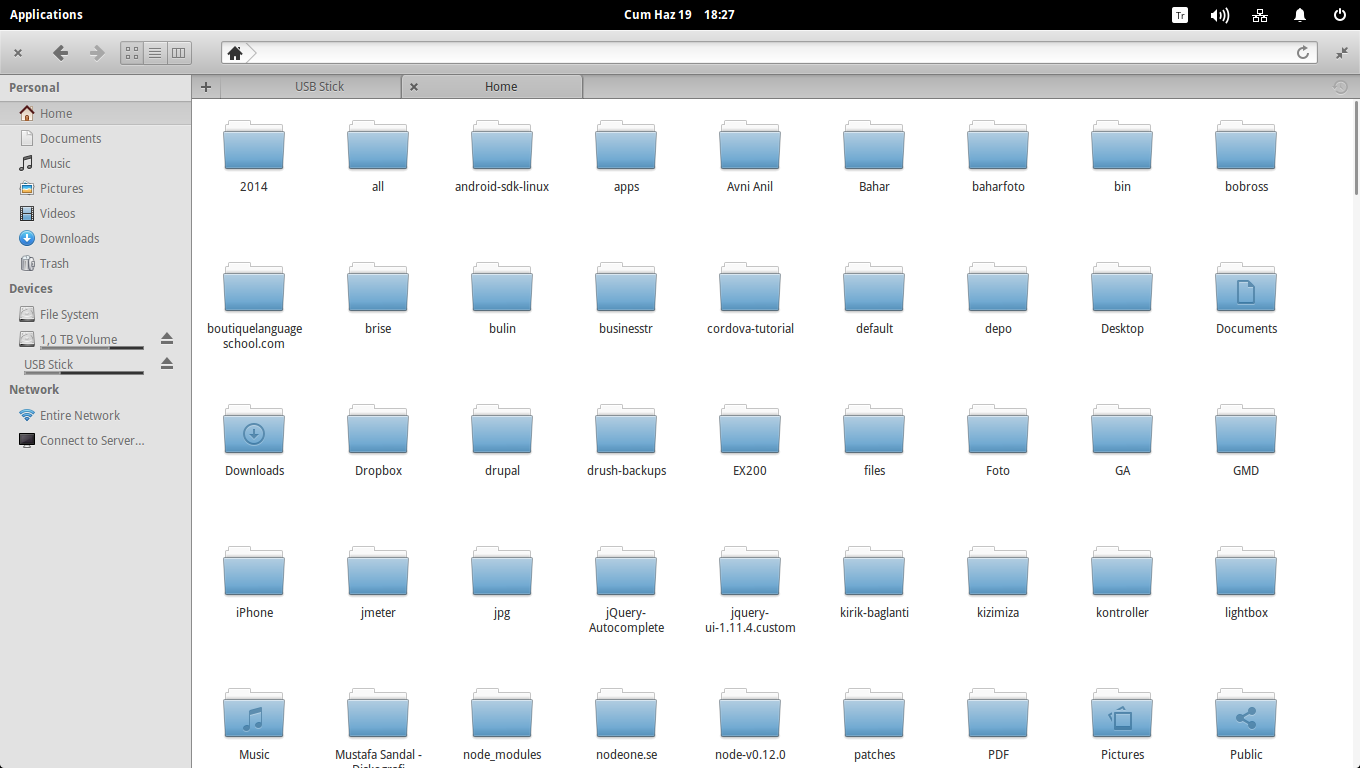Browse Entire Network in the sidebar
The image size is (1360, 768).
coord(95,415)
